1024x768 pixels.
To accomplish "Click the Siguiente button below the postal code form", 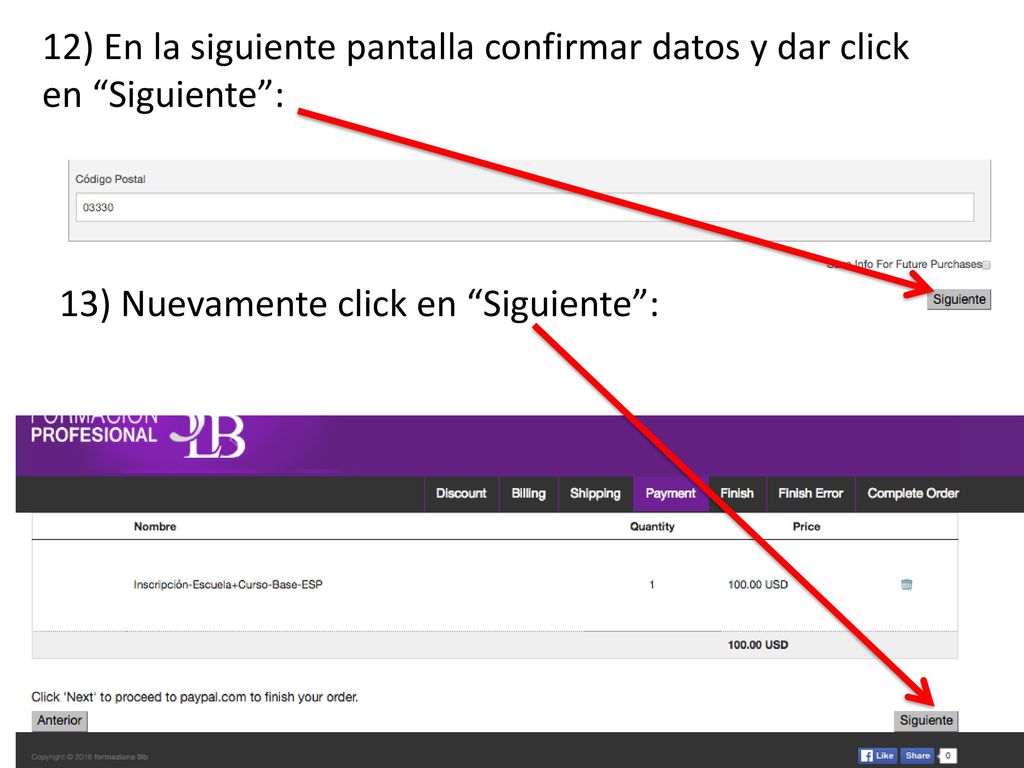I will 959,299.
